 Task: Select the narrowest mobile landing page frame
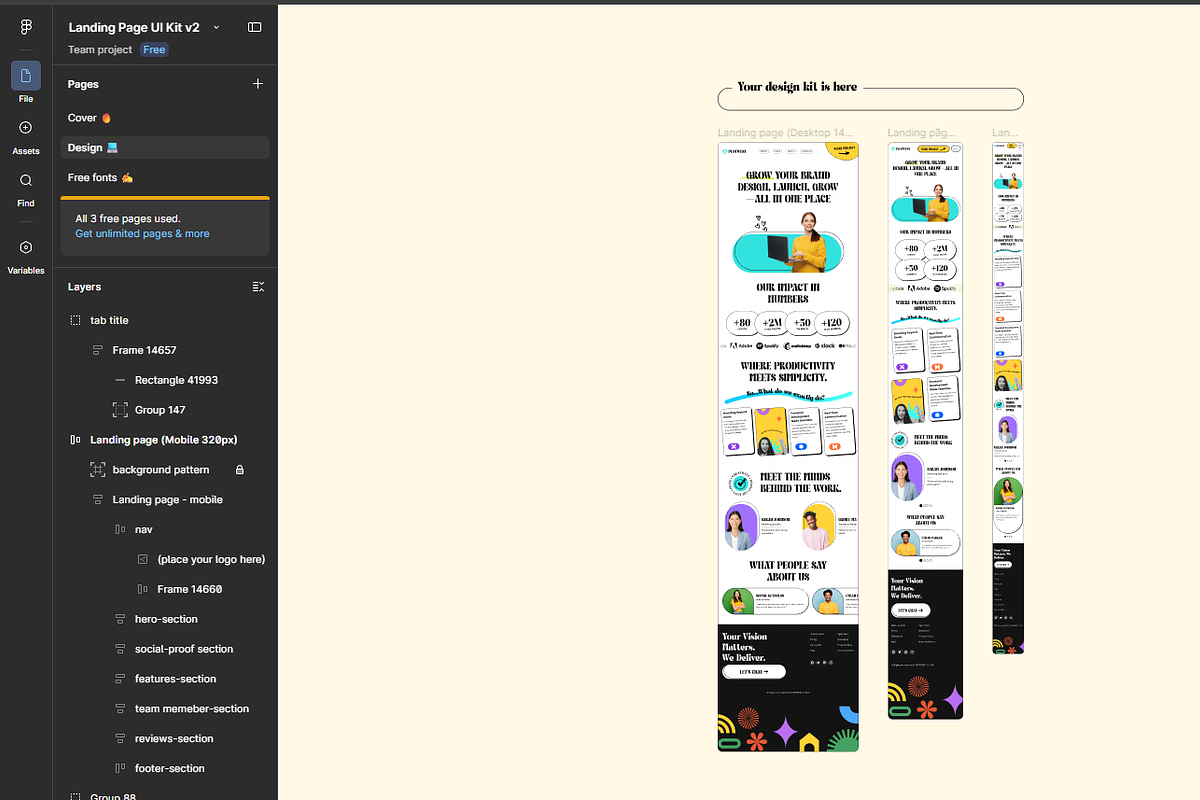1007,399
